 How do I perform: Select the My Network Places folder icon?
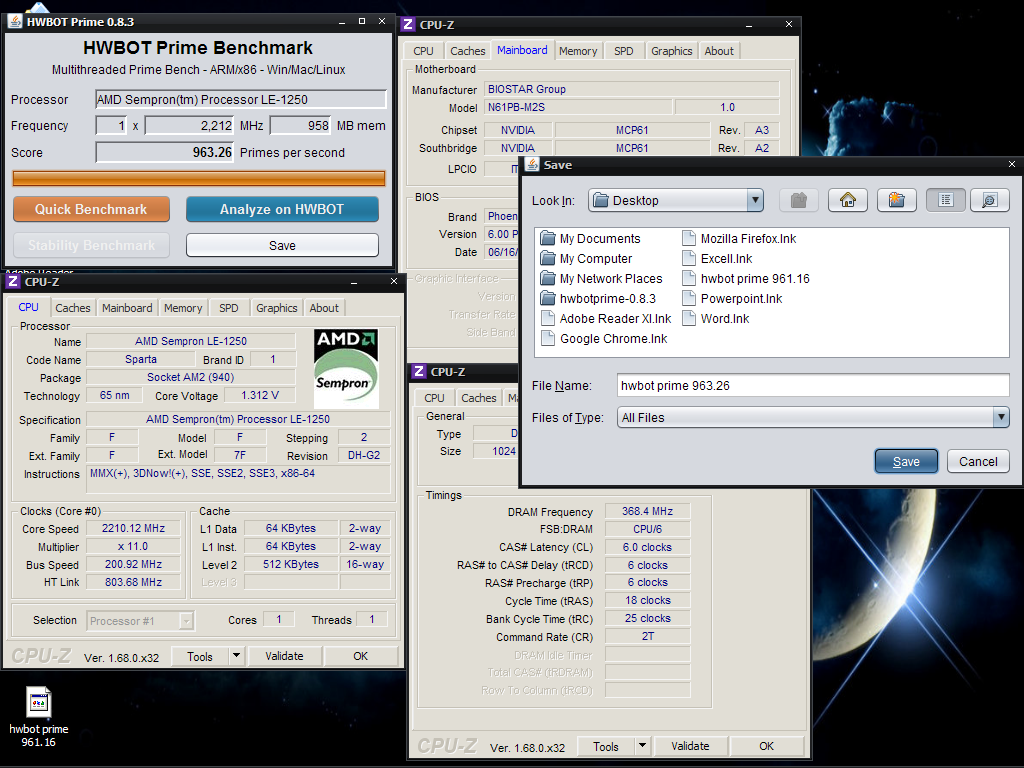(548, 278)
